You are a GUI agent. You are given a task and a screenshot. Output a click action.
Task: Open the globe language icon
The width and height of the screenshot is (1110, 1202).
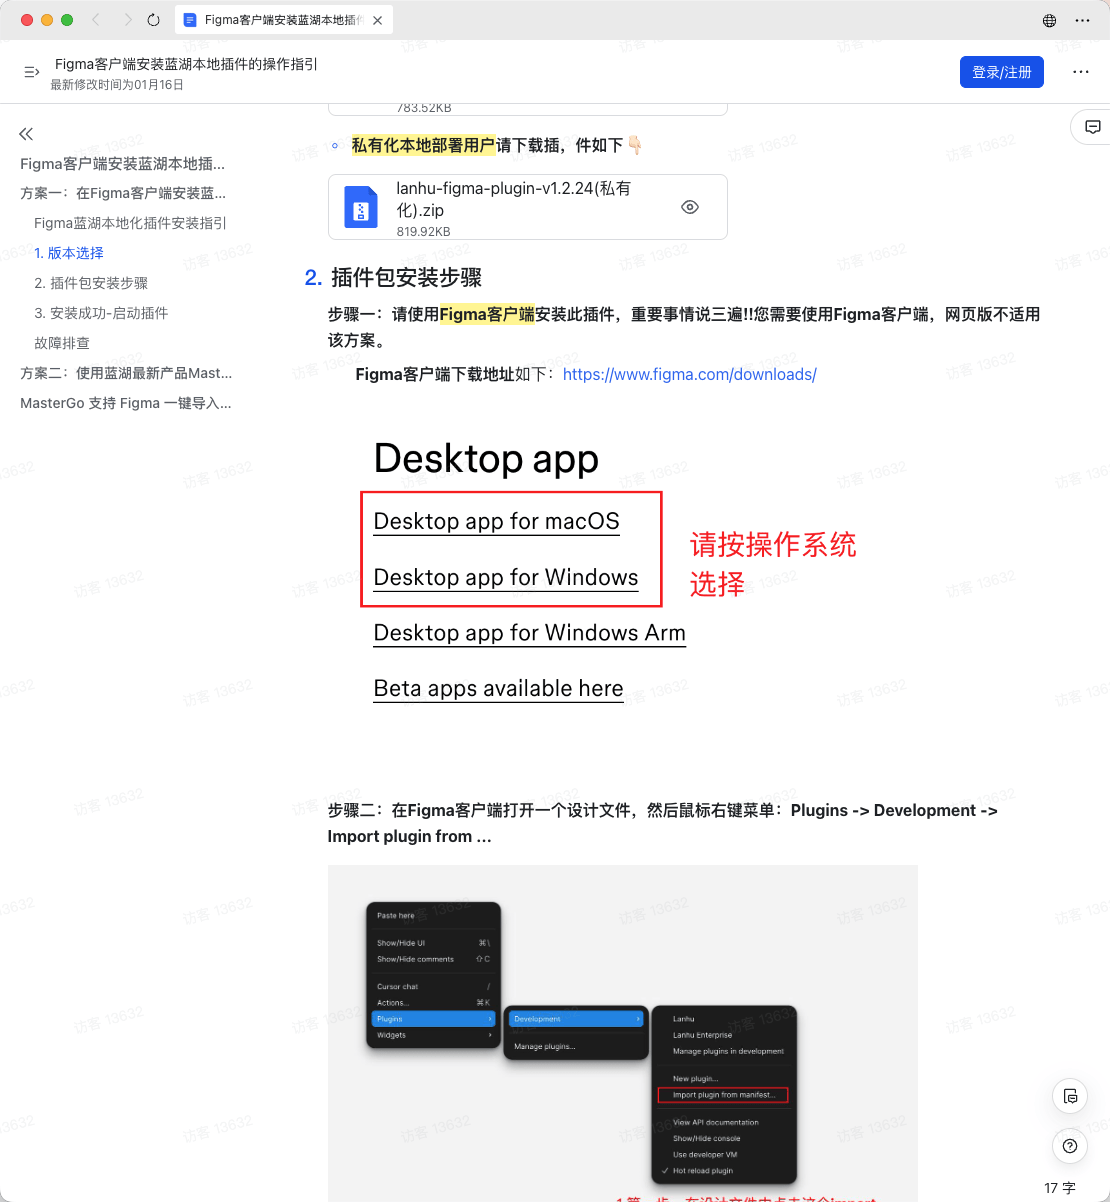click(x=1049, y=20)
